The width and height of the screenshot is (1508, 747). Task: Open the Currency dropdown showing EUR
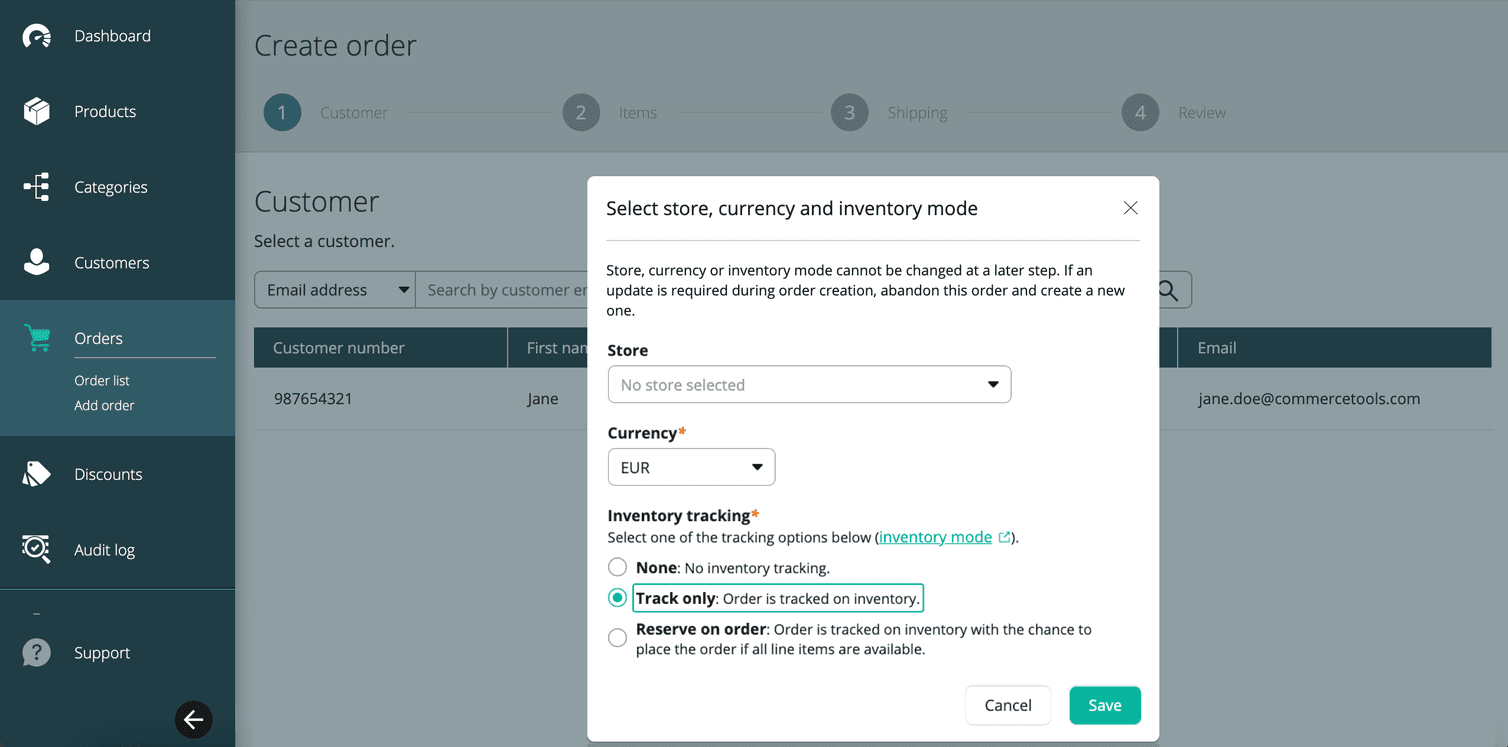pyautogui.click(x=691, y=466)
